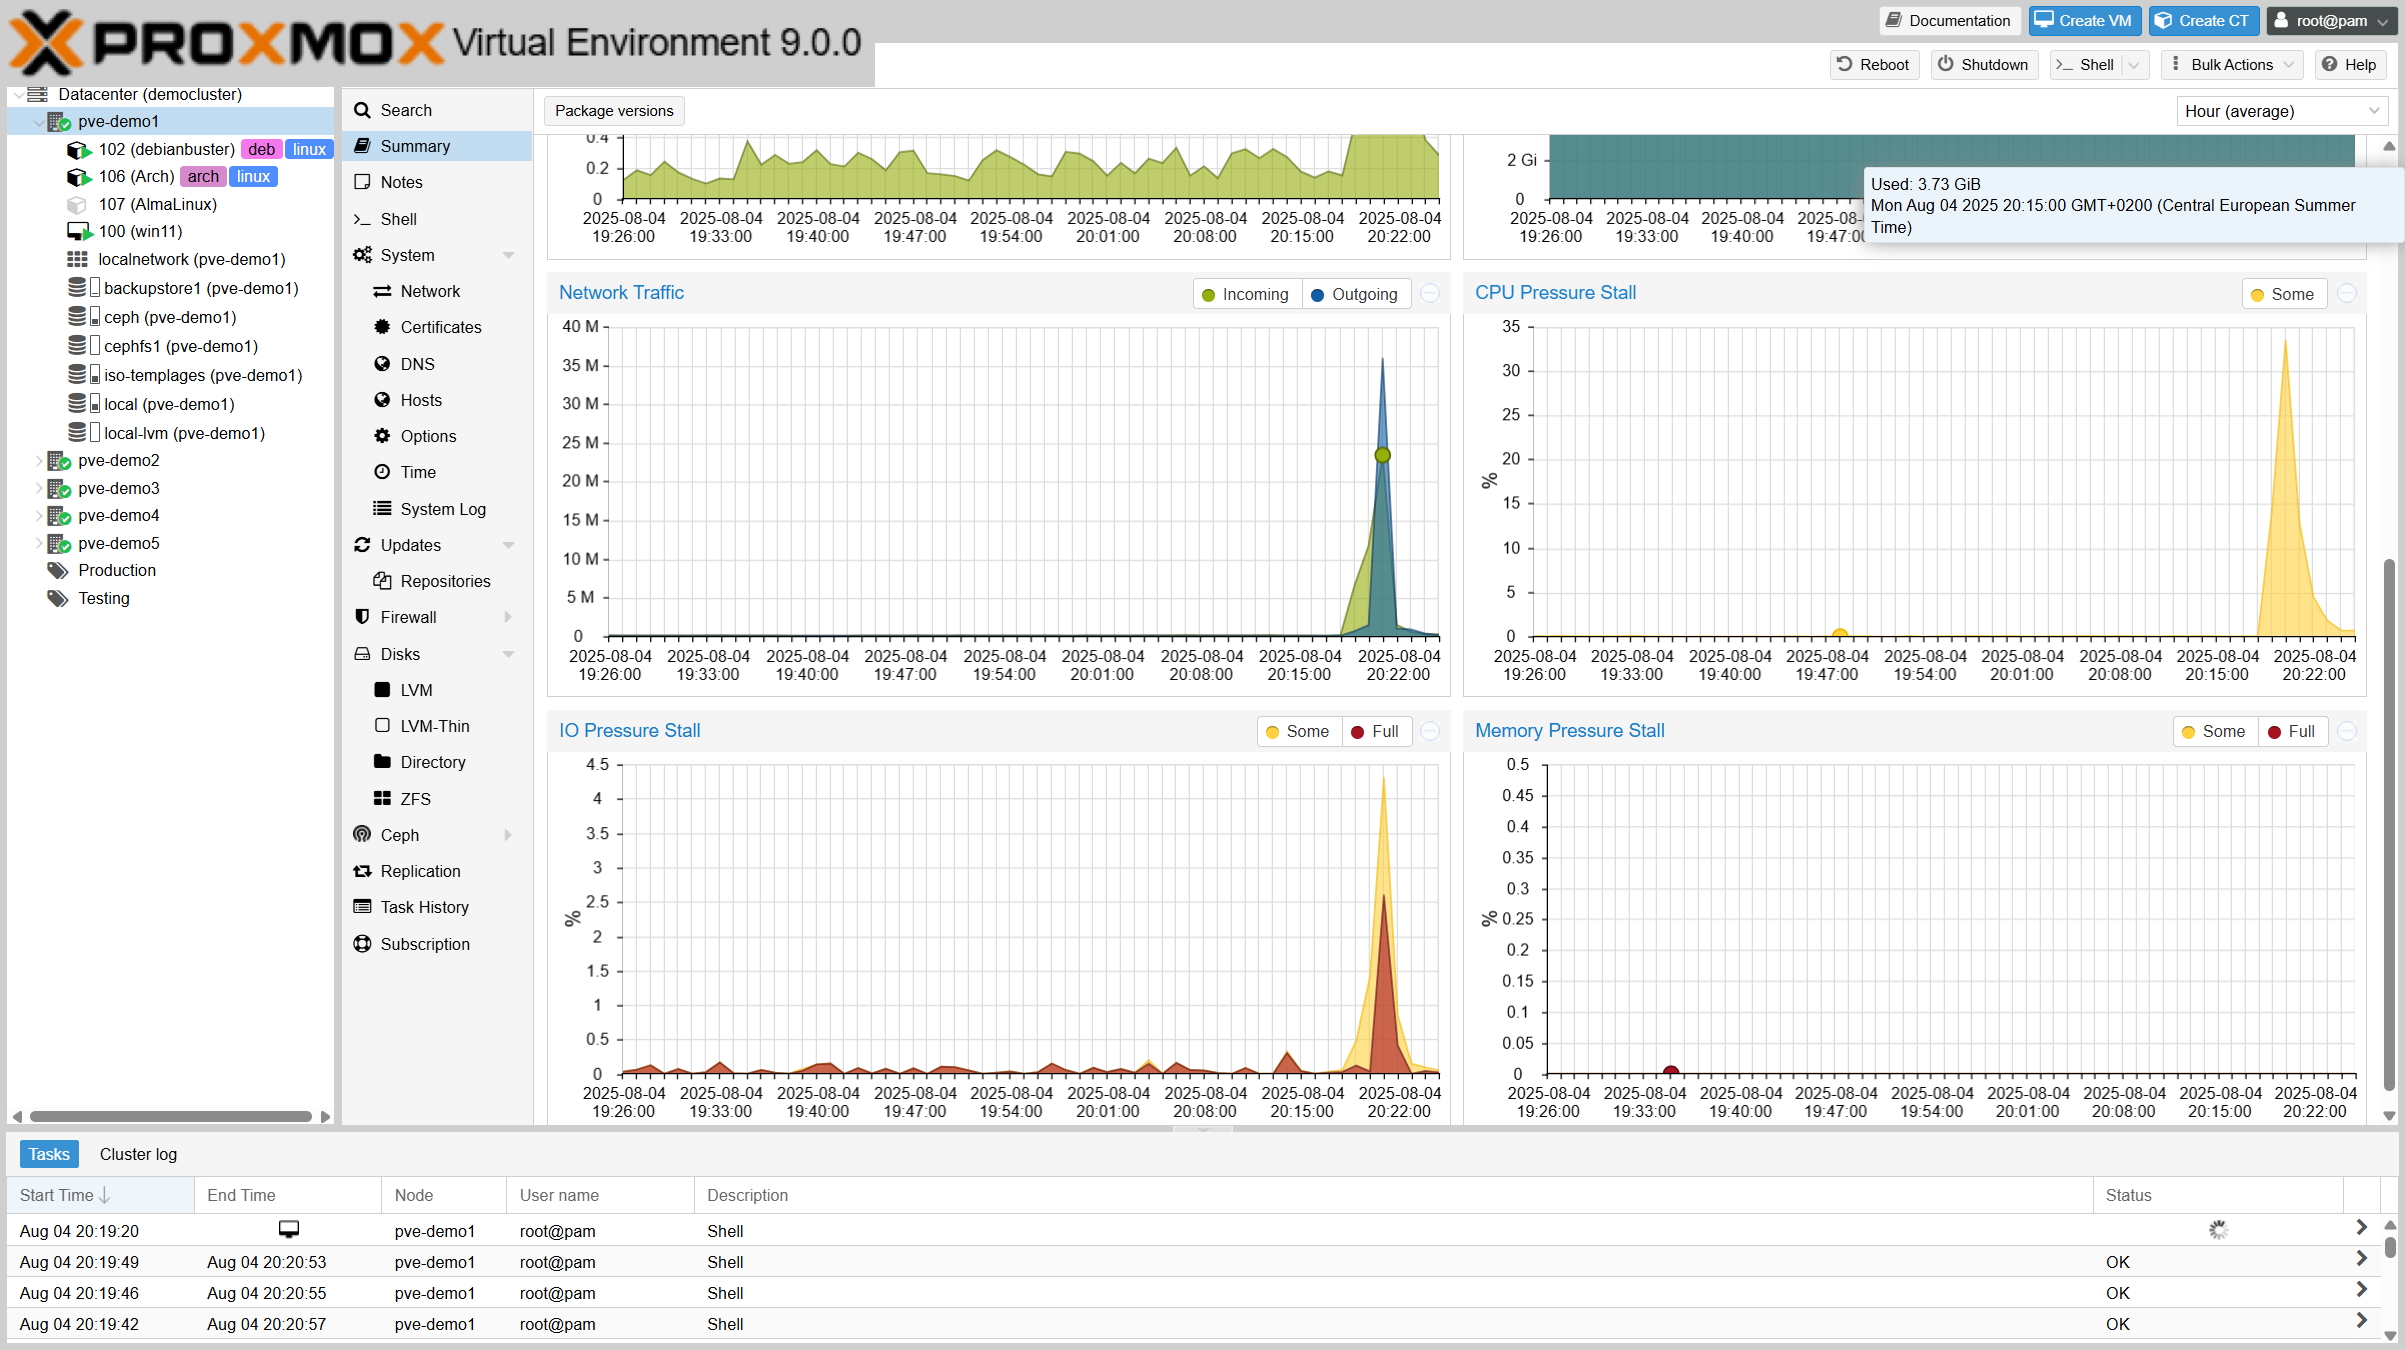The height and width of the screenshot is (1350, 2405).
Task: Click the Ceph radar icon in sidebar
Action: click(x=362, y=834)
